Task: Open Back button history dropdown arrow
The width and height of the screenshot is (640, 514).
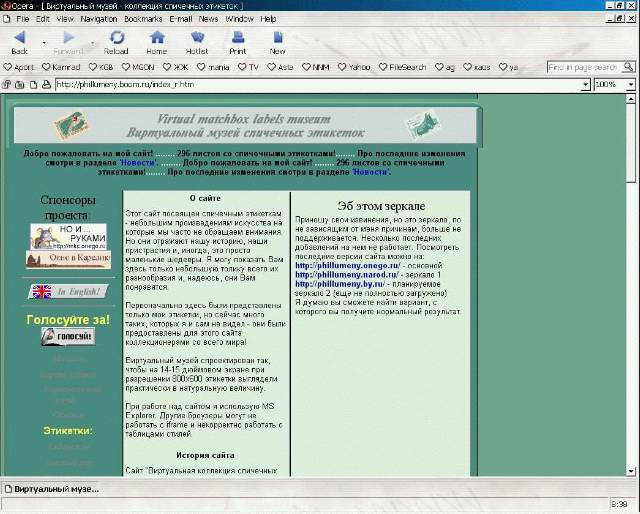Action: 44,42
